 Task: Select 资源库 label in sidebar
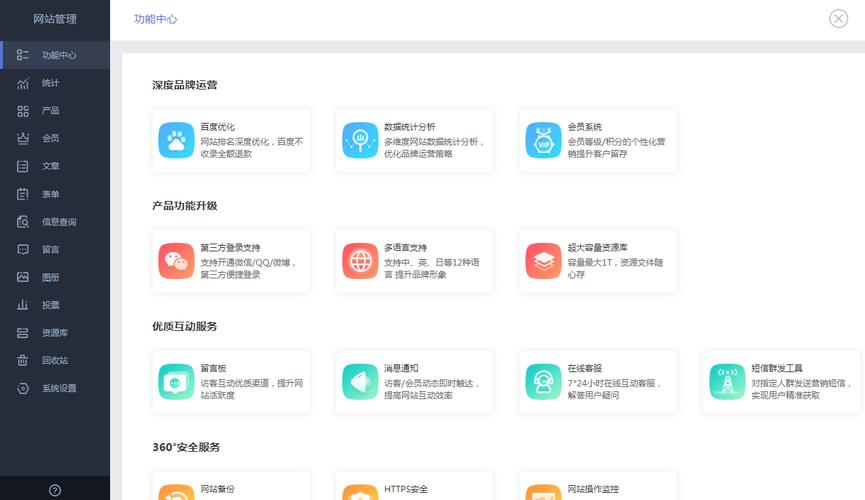[55, 333]
